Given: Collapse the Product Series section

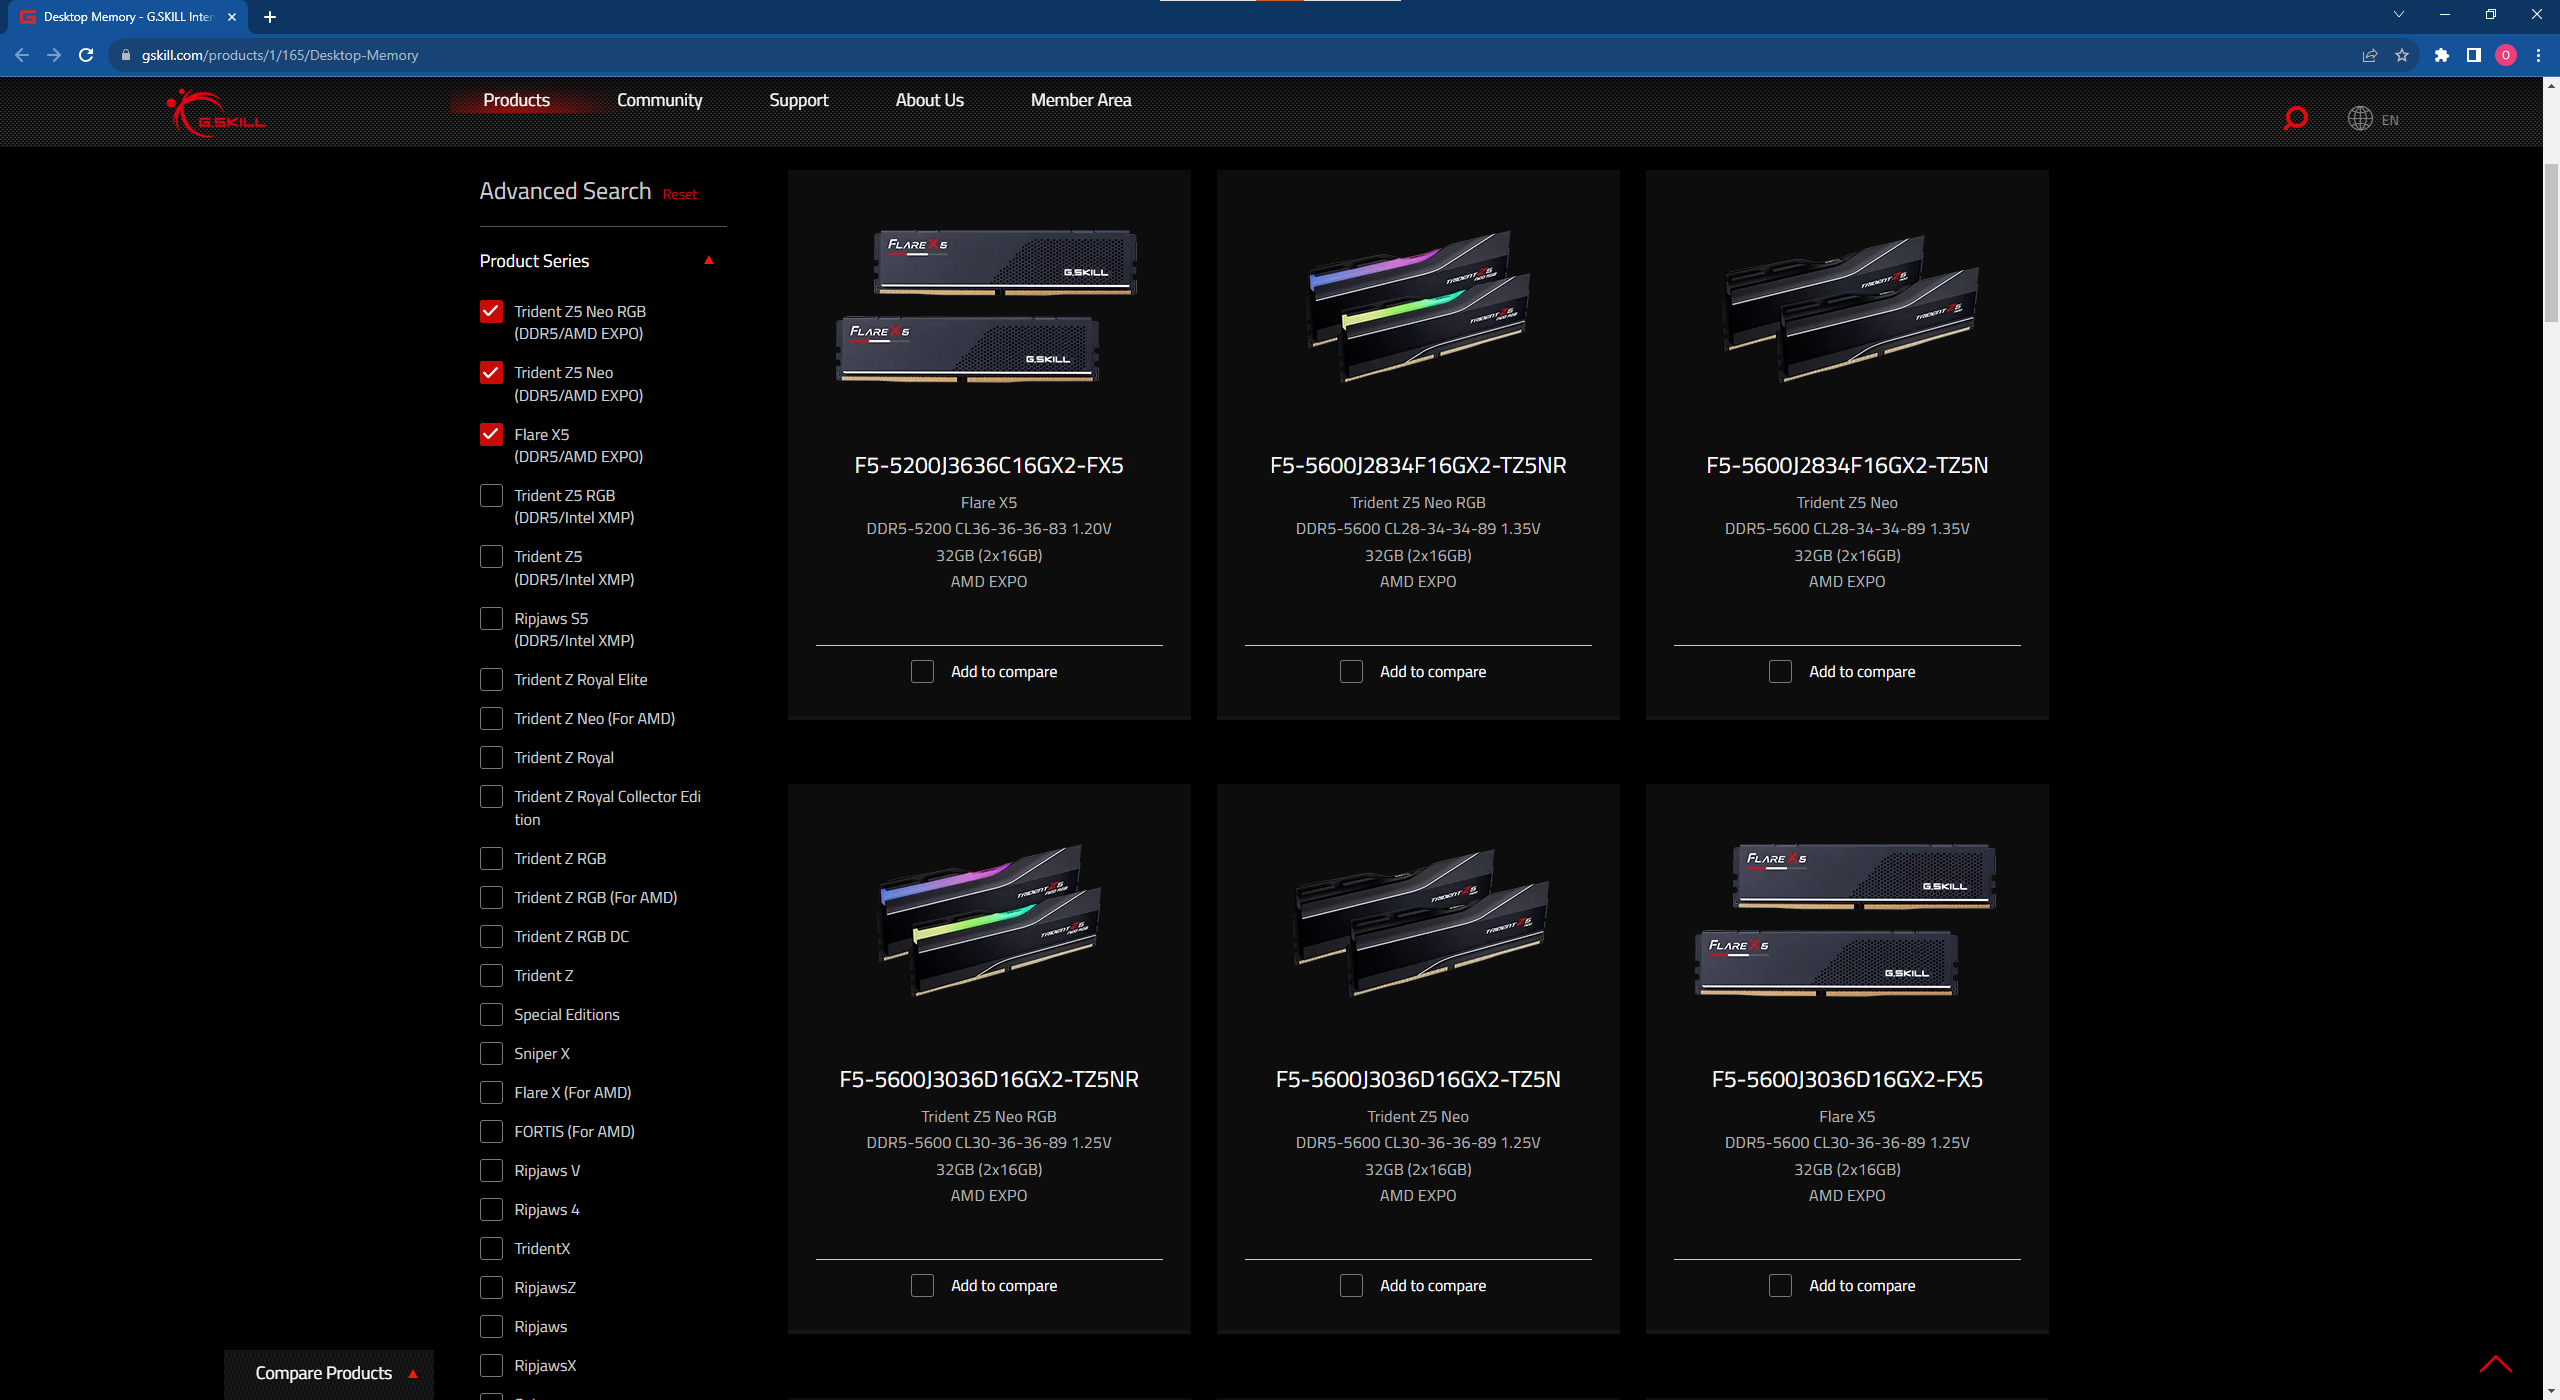Looking at the screenshot, I should (x=709, y=261).
